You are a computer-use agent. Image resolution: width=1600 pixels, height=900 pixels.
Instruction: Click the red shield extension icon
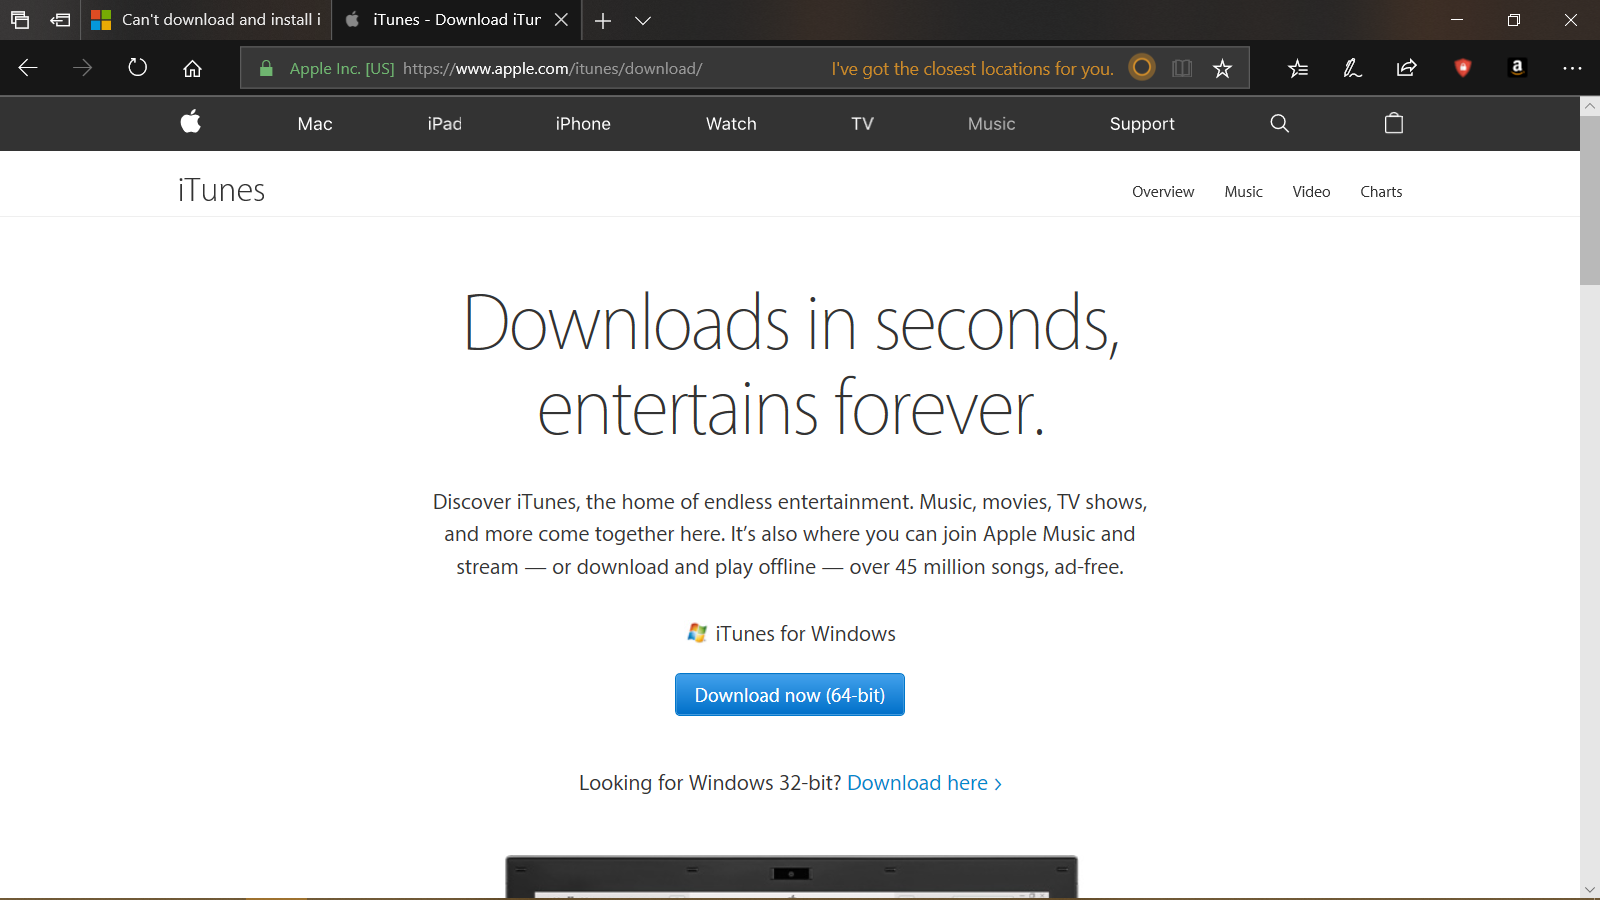pyautogui.click(x=1463, y=68)
